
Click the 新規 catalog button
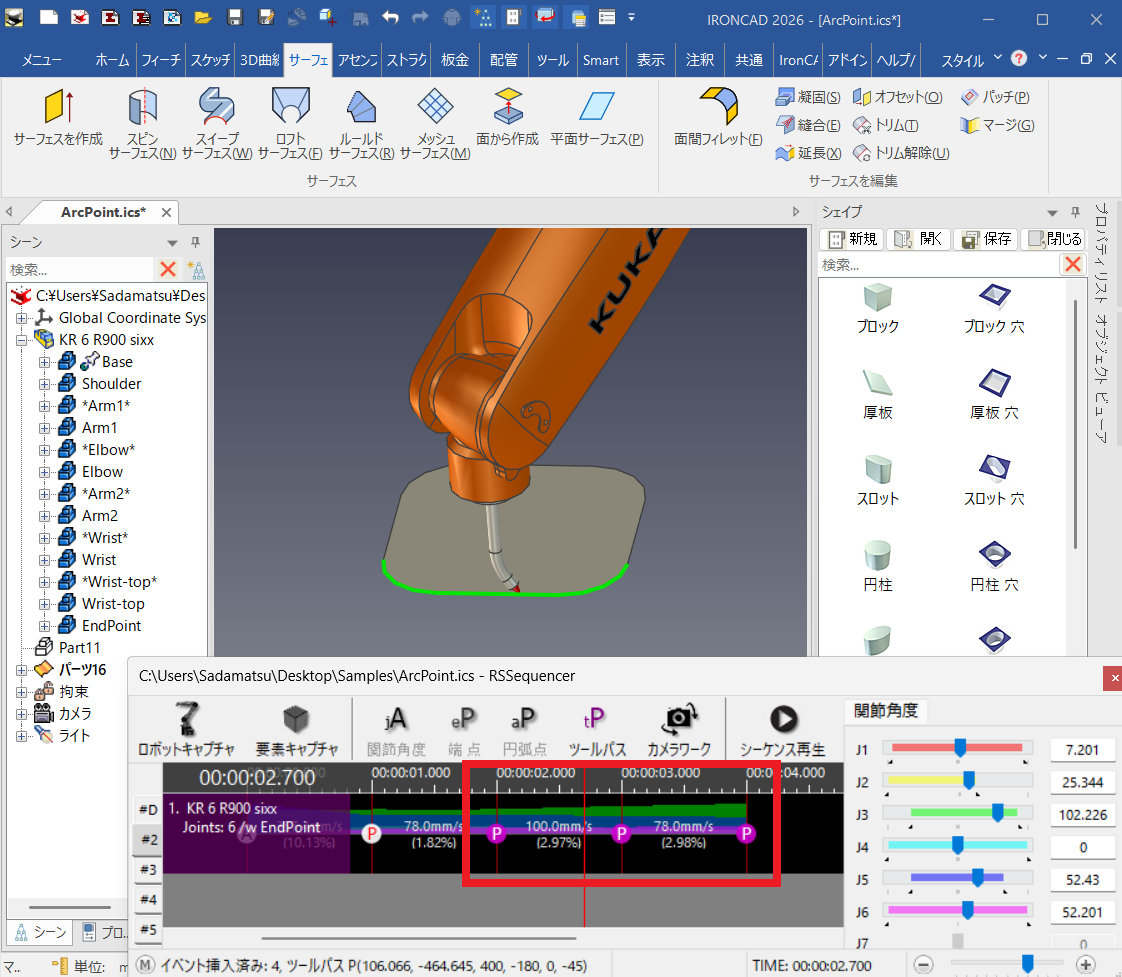click(852, 239)
